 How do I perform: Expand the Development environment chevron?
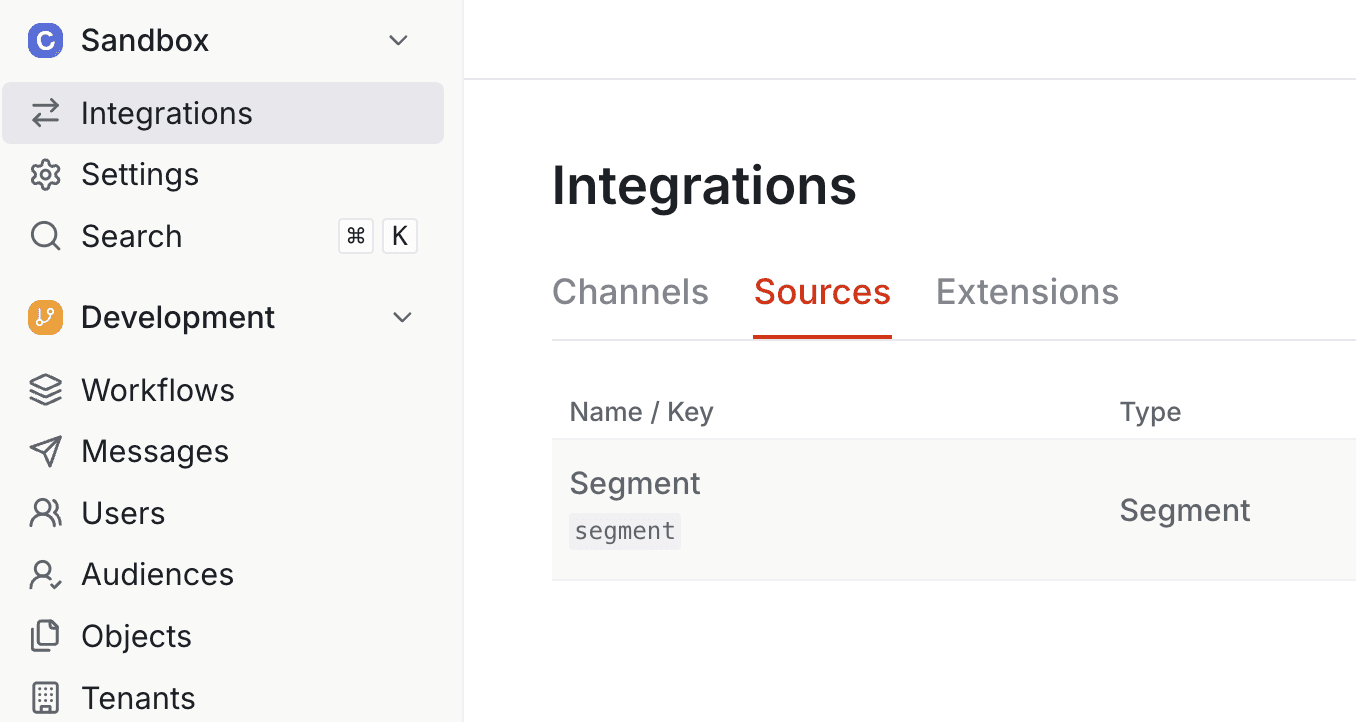coord(402,318)
